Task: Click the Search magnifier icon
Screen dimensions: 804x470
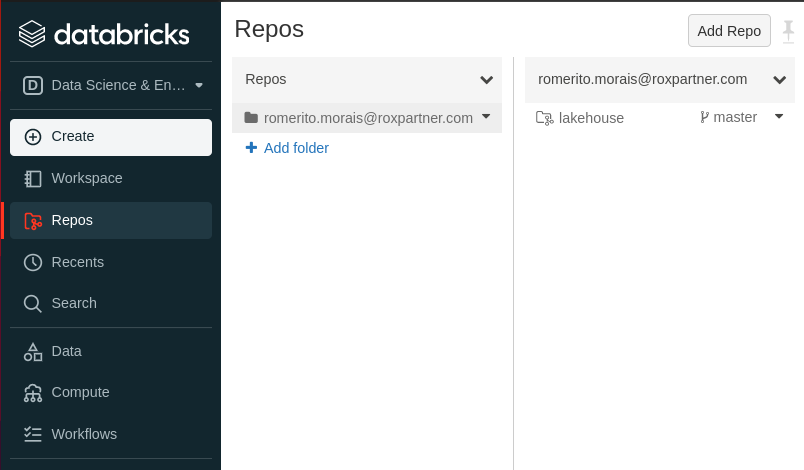Action: [x=33, y=303]
